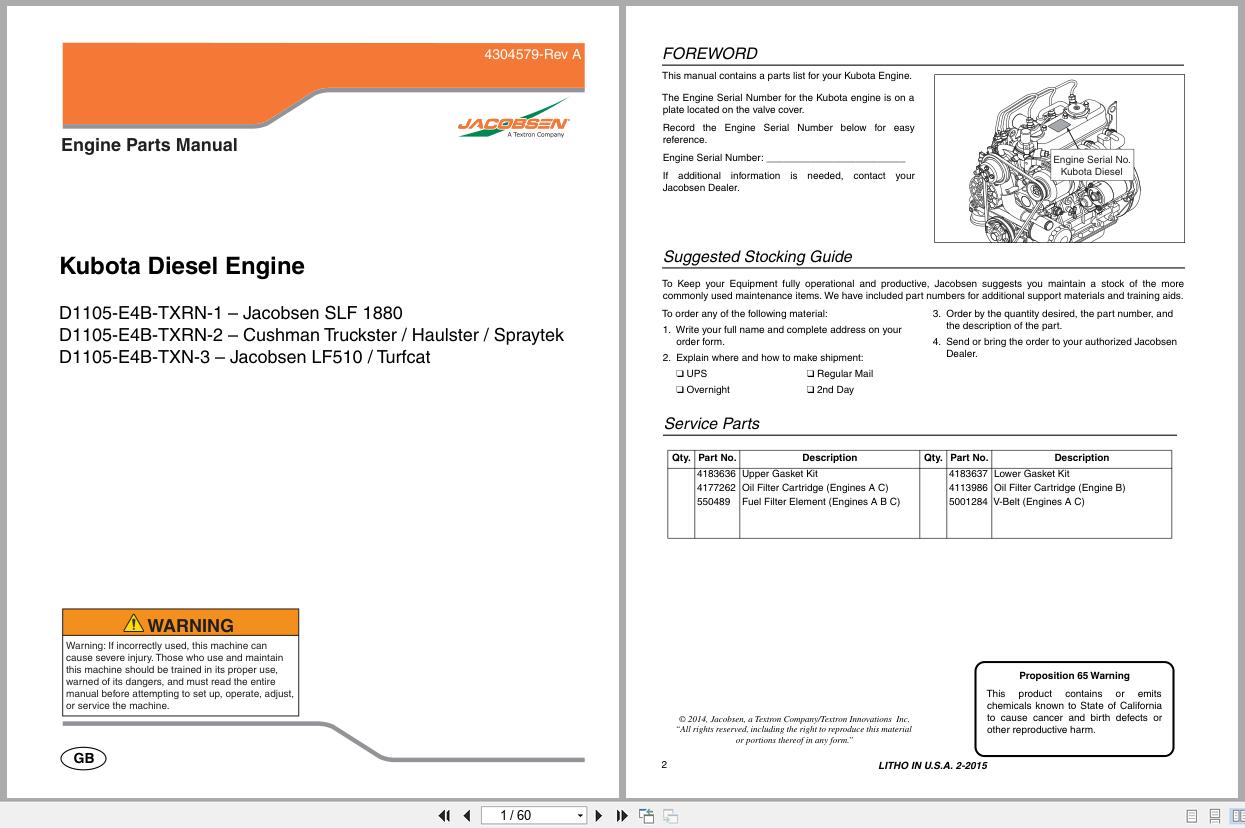Click the 4304579-Rev A document number
1245x828 pixels.
click(533, 55)
